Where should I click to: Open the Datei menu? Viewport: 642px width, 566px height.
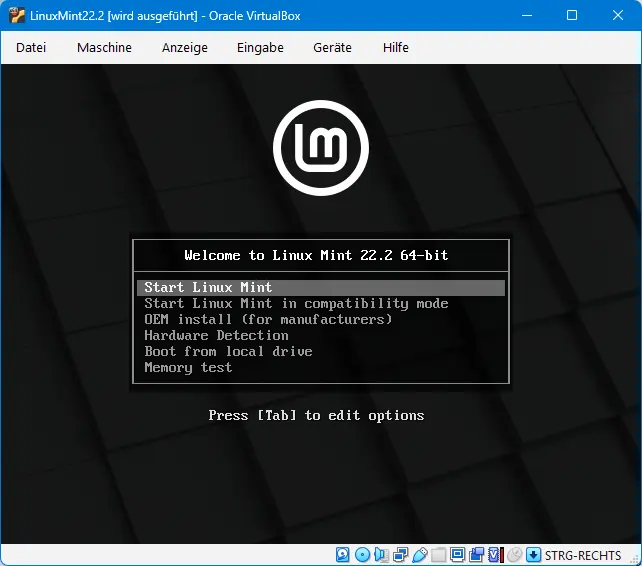coord(31,48)
